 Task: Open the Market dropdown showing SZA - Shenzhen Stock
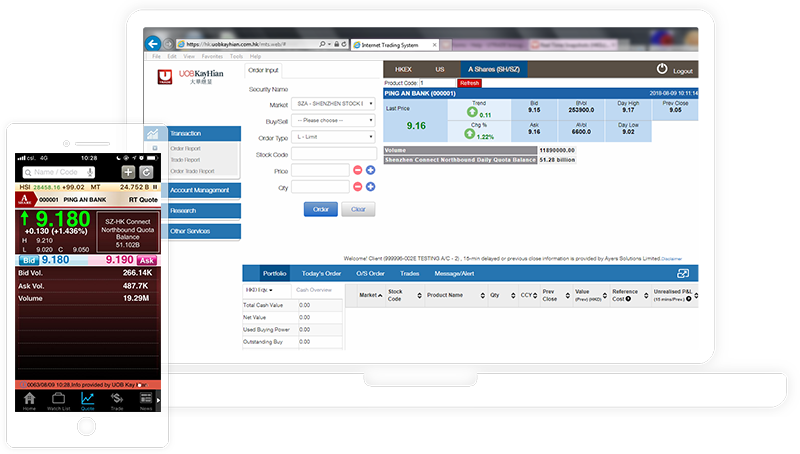click(x=334, y=104)
